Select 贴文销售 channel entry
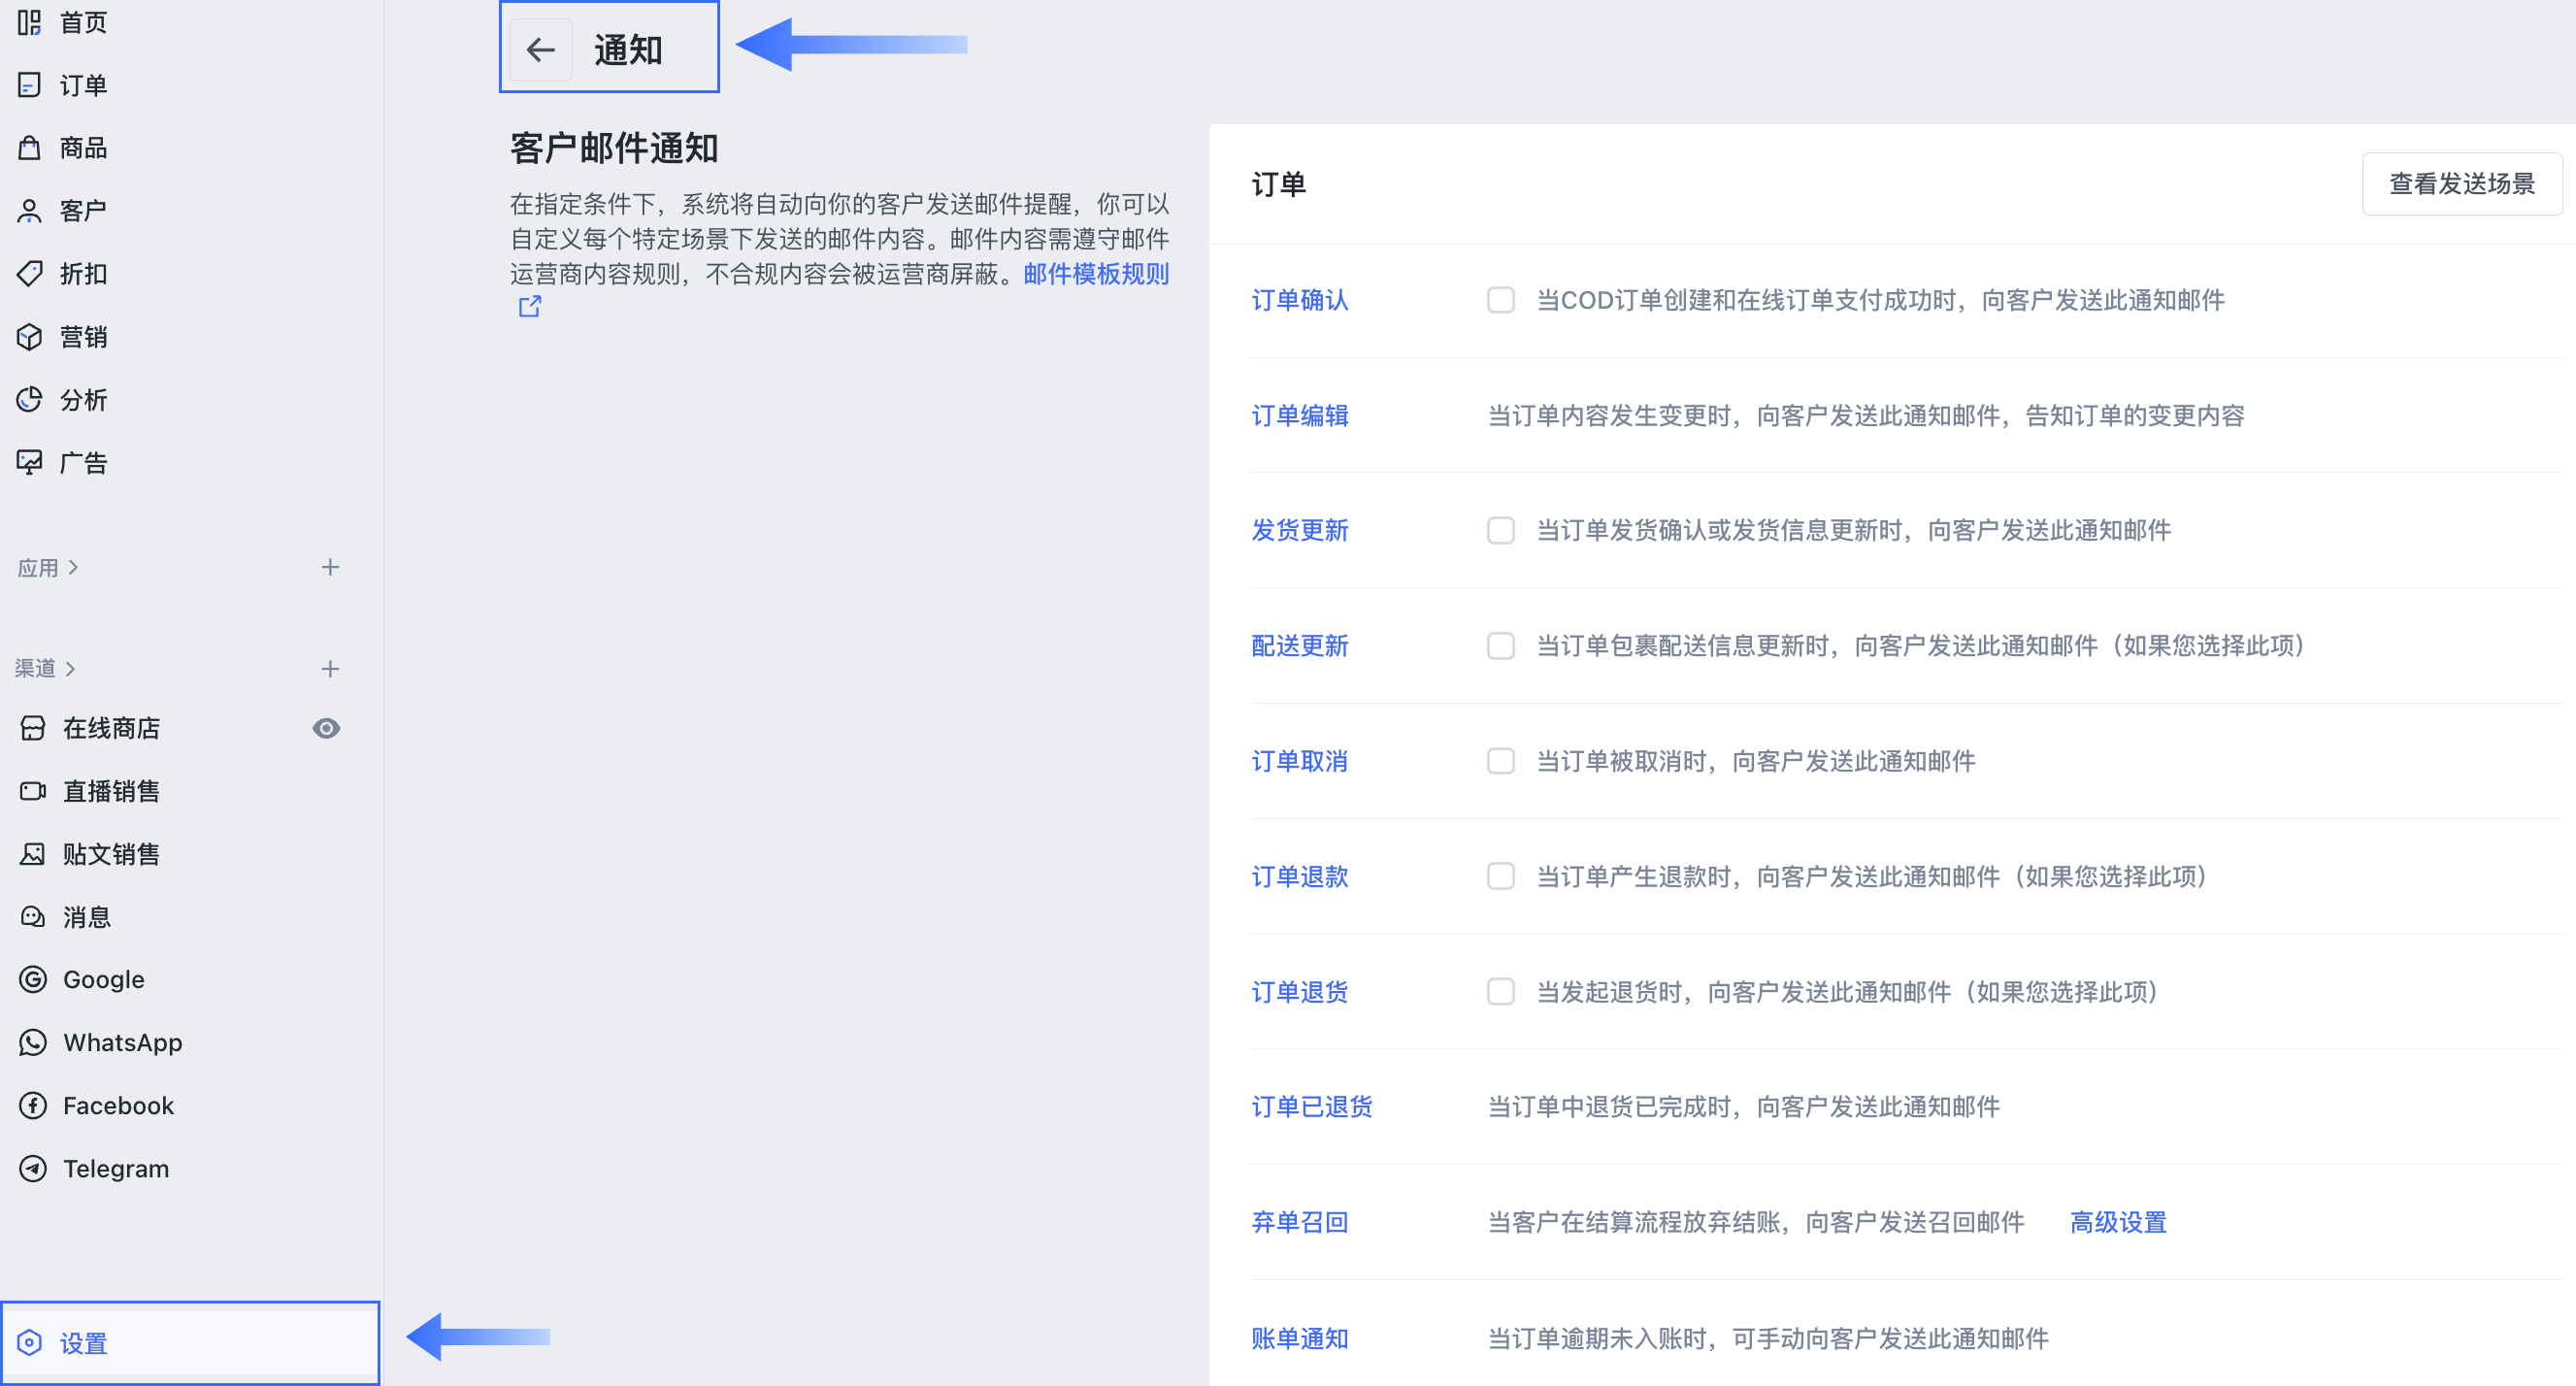 pyautogui.click(x=112, y=854)
